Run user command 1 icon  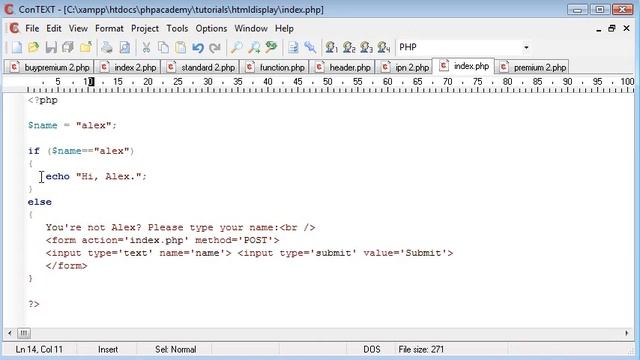[331, 47]
